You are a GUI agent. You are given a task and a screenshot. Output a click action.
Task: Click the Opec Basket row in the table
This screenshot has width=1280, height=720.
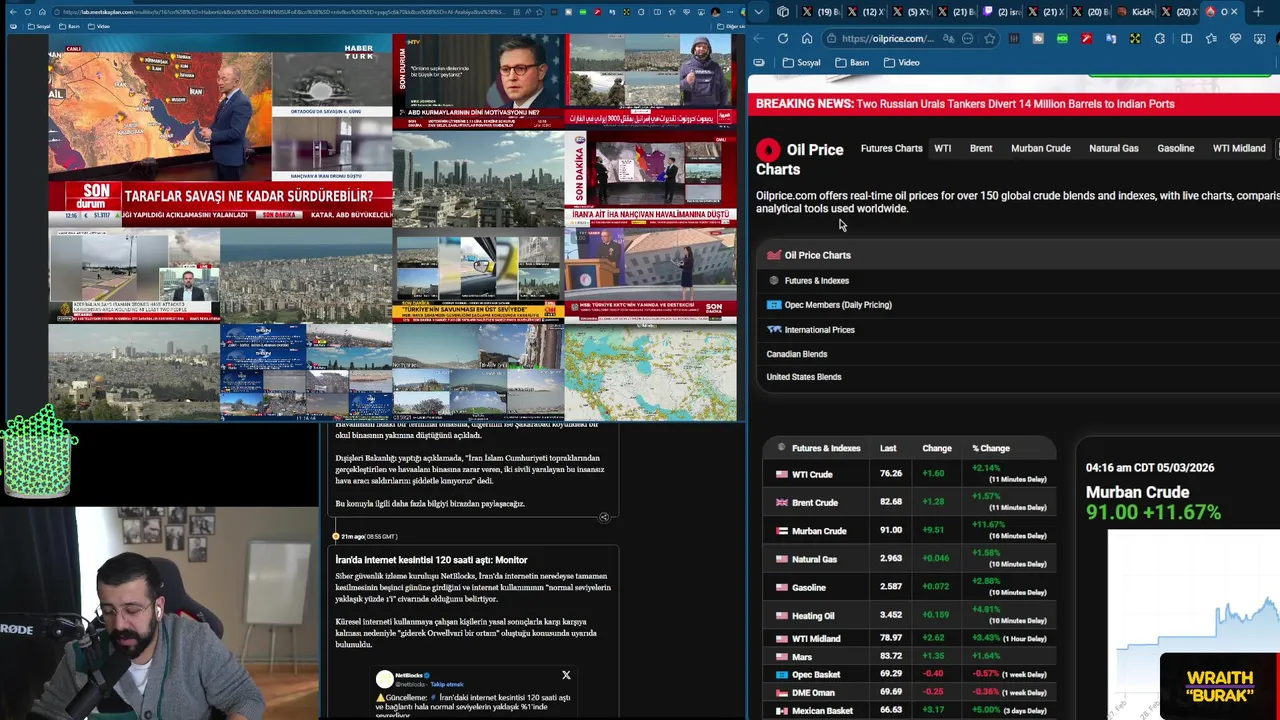(910, 674)
